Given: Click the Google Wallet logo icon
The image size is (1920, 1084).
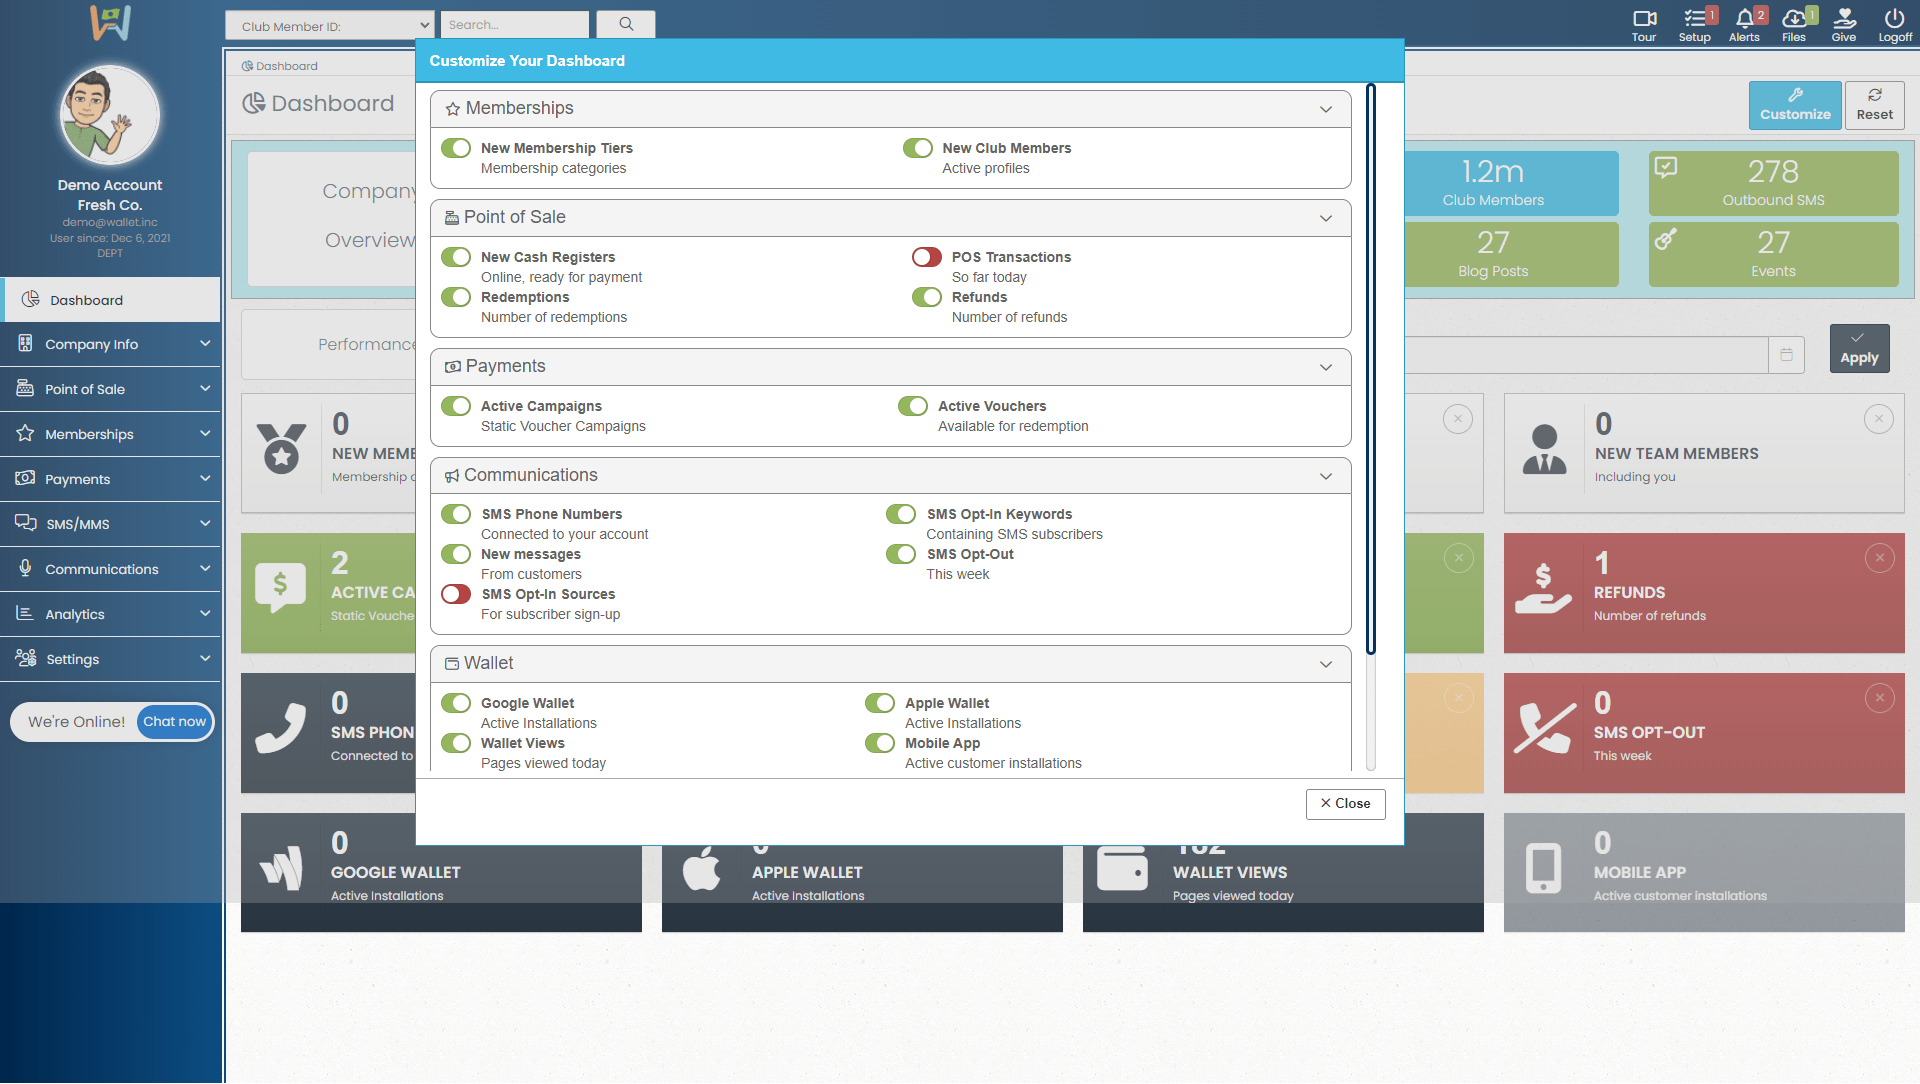Looking at the screenshot, I should click(x=281, y=868).
